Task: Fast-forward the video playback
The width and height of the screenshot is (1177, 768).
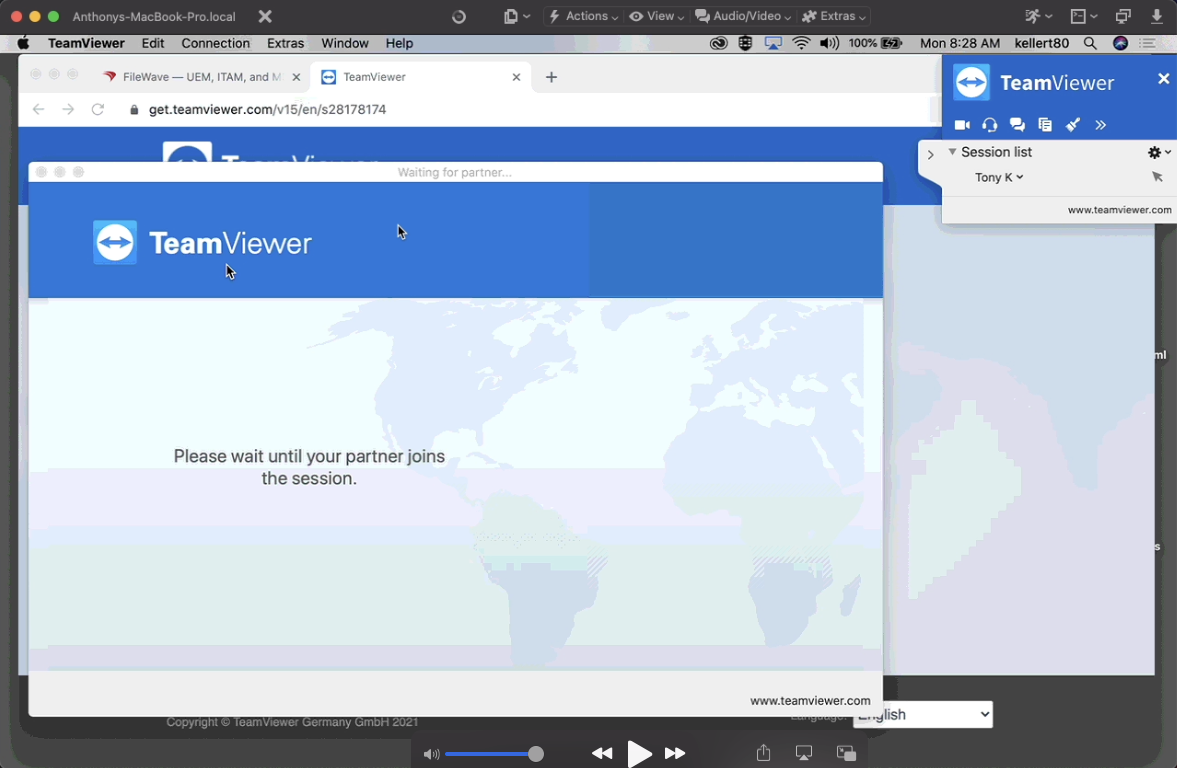Action: 675,753
